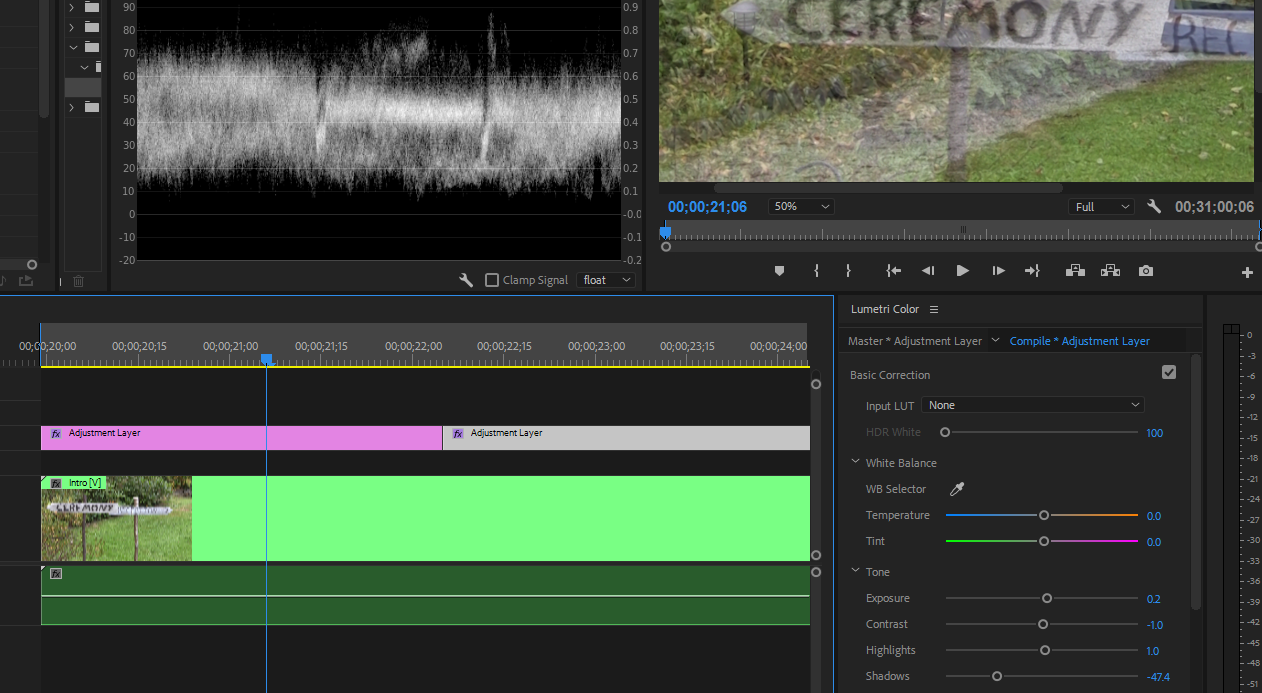The image size is (1262, 693).
Task: Open the Full playback resolution dropdown
Action: click(1100, 207)
